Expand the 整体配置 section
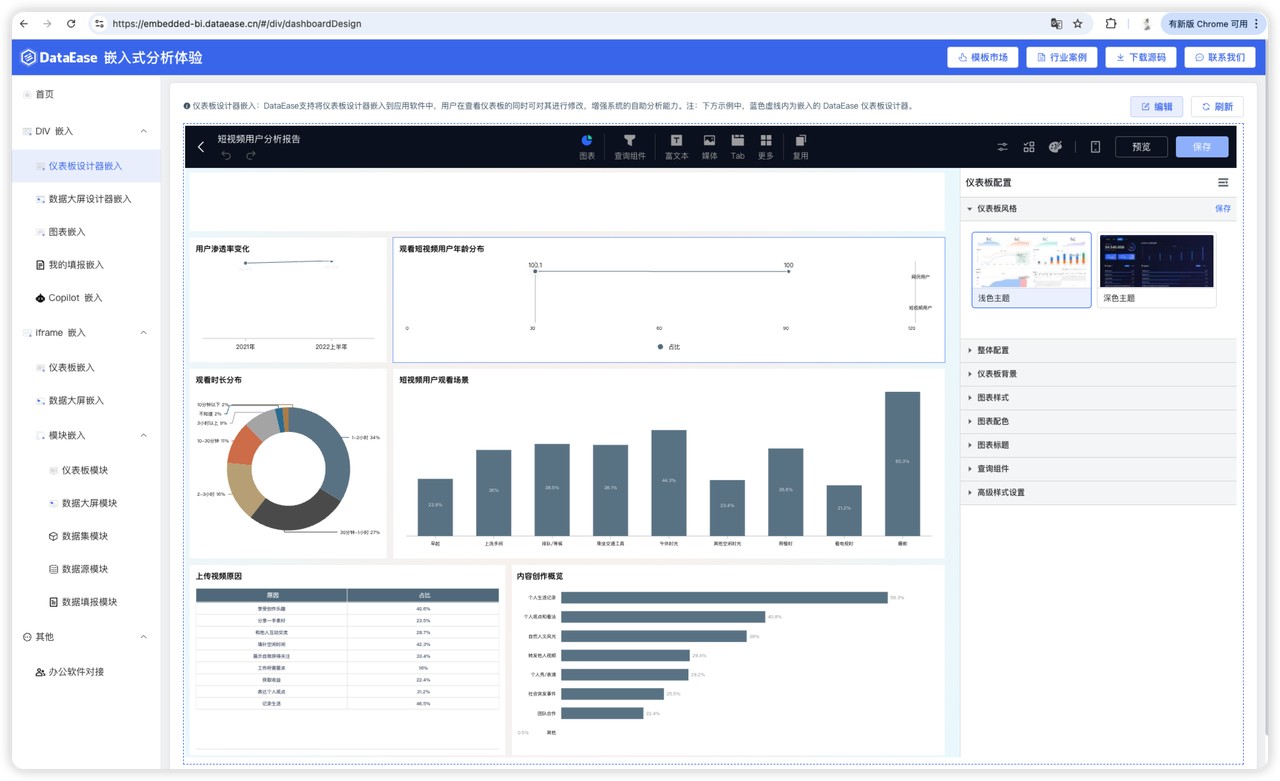This screenshot has width=1280, height=781. pyautogui.click(x=993, y=350)
